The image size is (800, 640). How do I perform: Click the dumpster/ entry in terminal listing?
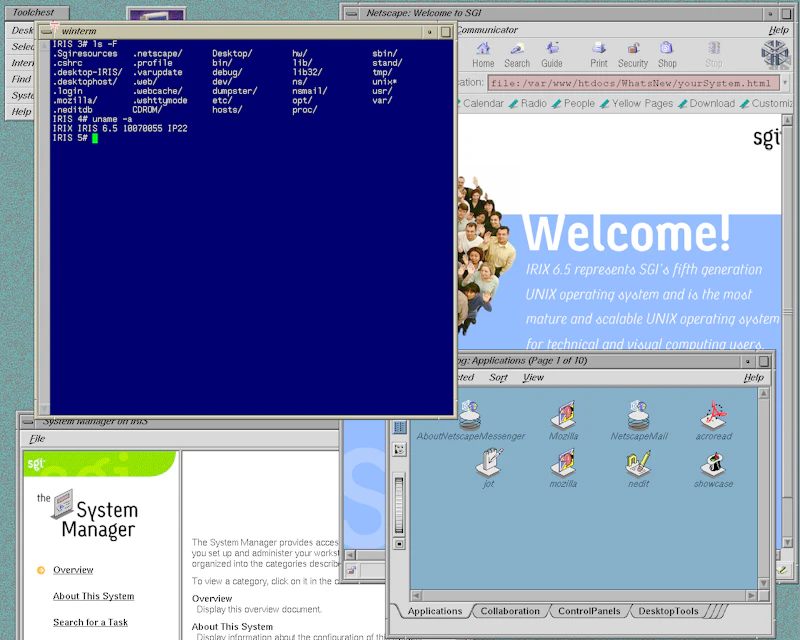pos(235,91)
